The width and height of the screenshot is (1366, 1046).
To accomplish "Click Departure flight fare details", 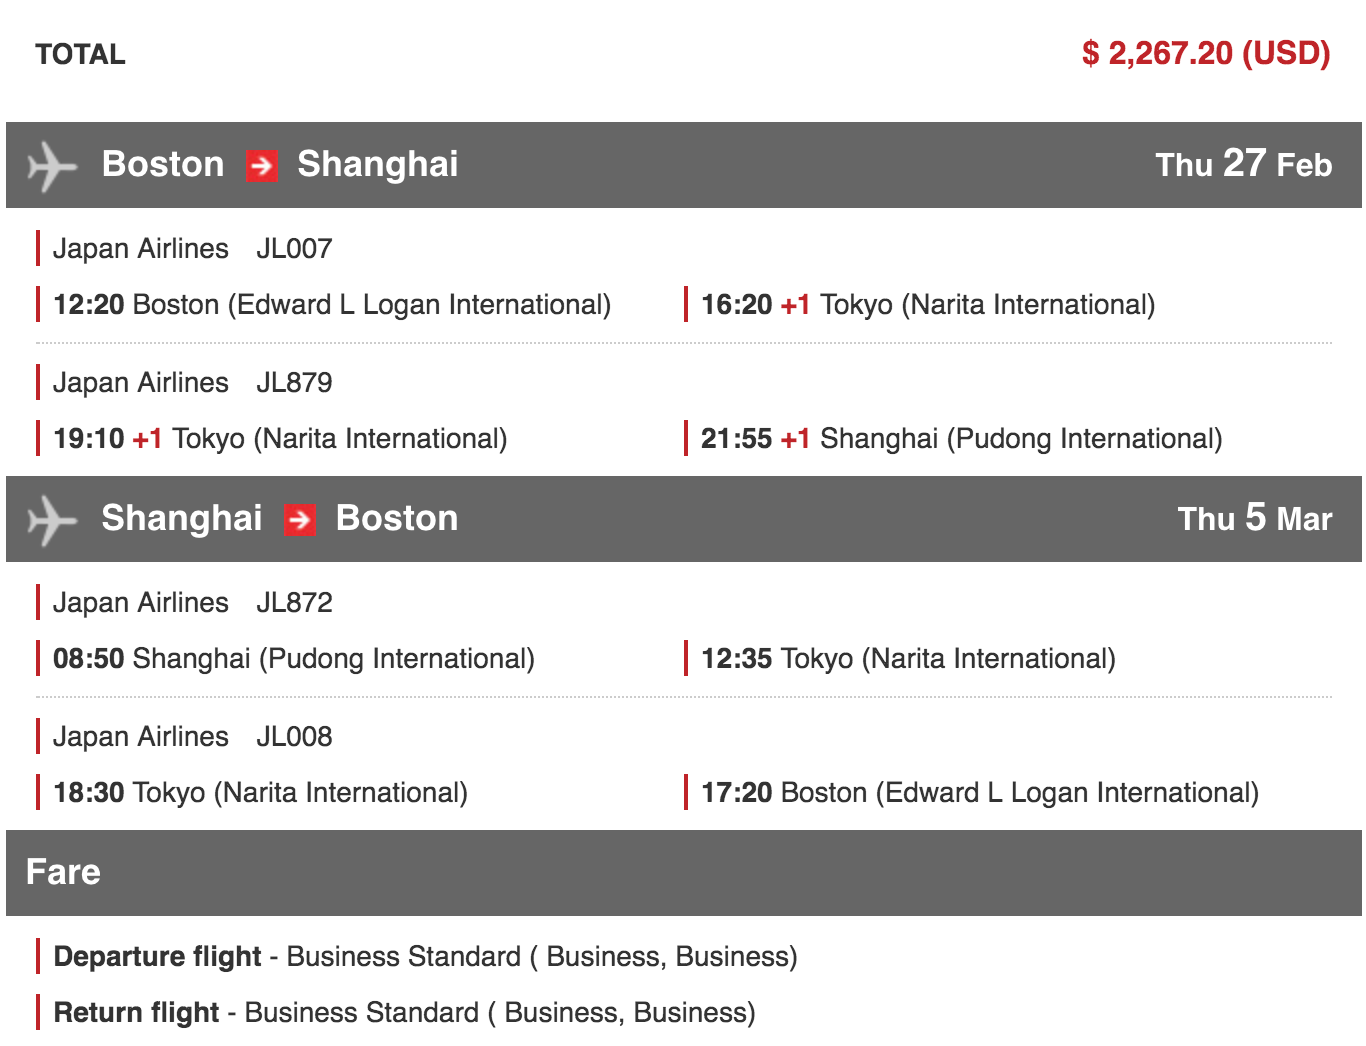I will tap(425, 956).
